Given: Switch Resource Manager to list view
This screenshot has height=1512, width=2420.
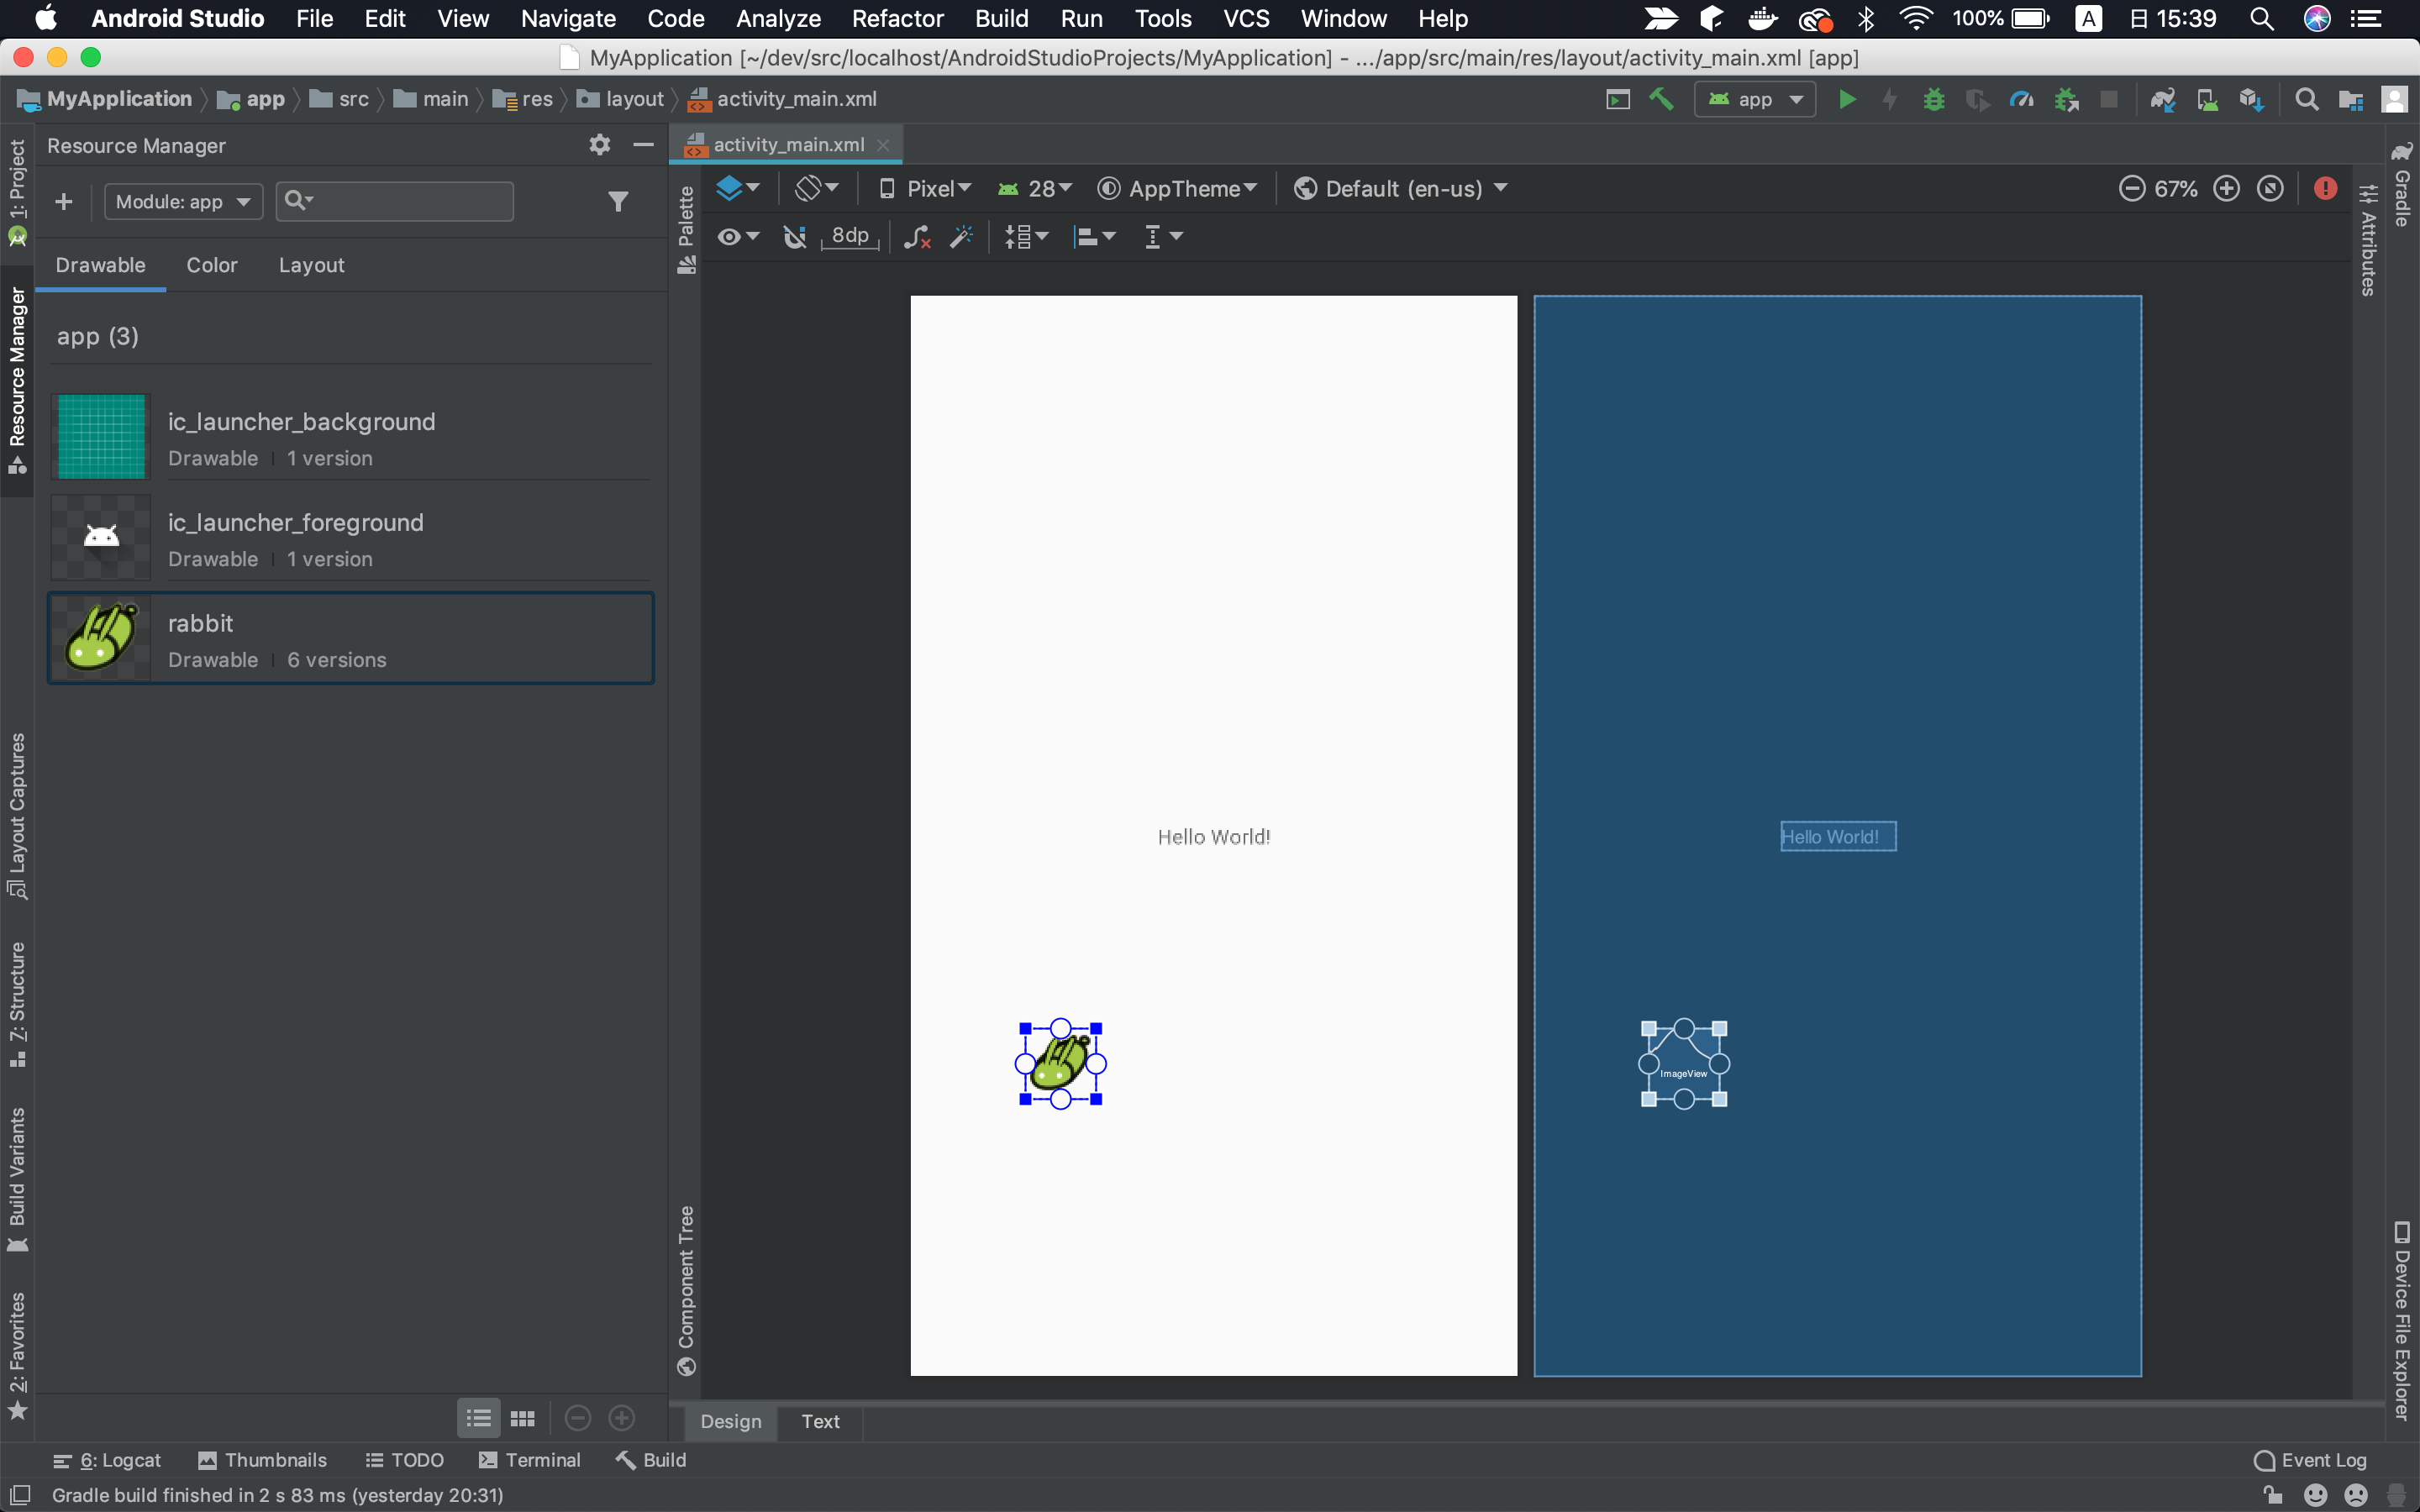Looking at the screenshot, I should point(479,1418).
